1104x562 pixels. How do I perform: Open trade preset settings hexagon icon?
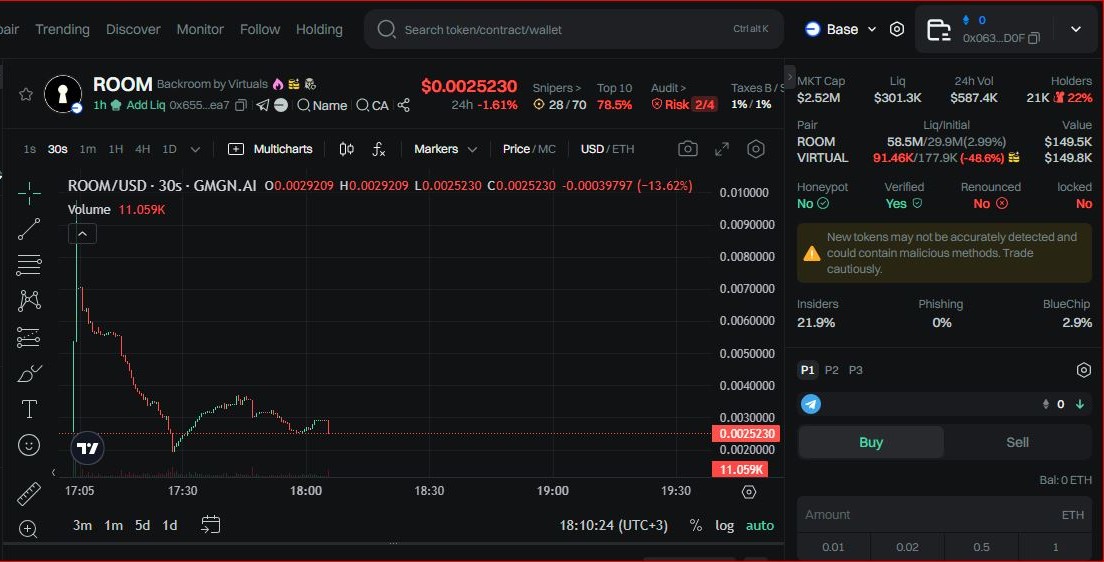(x=1084, y=370)
